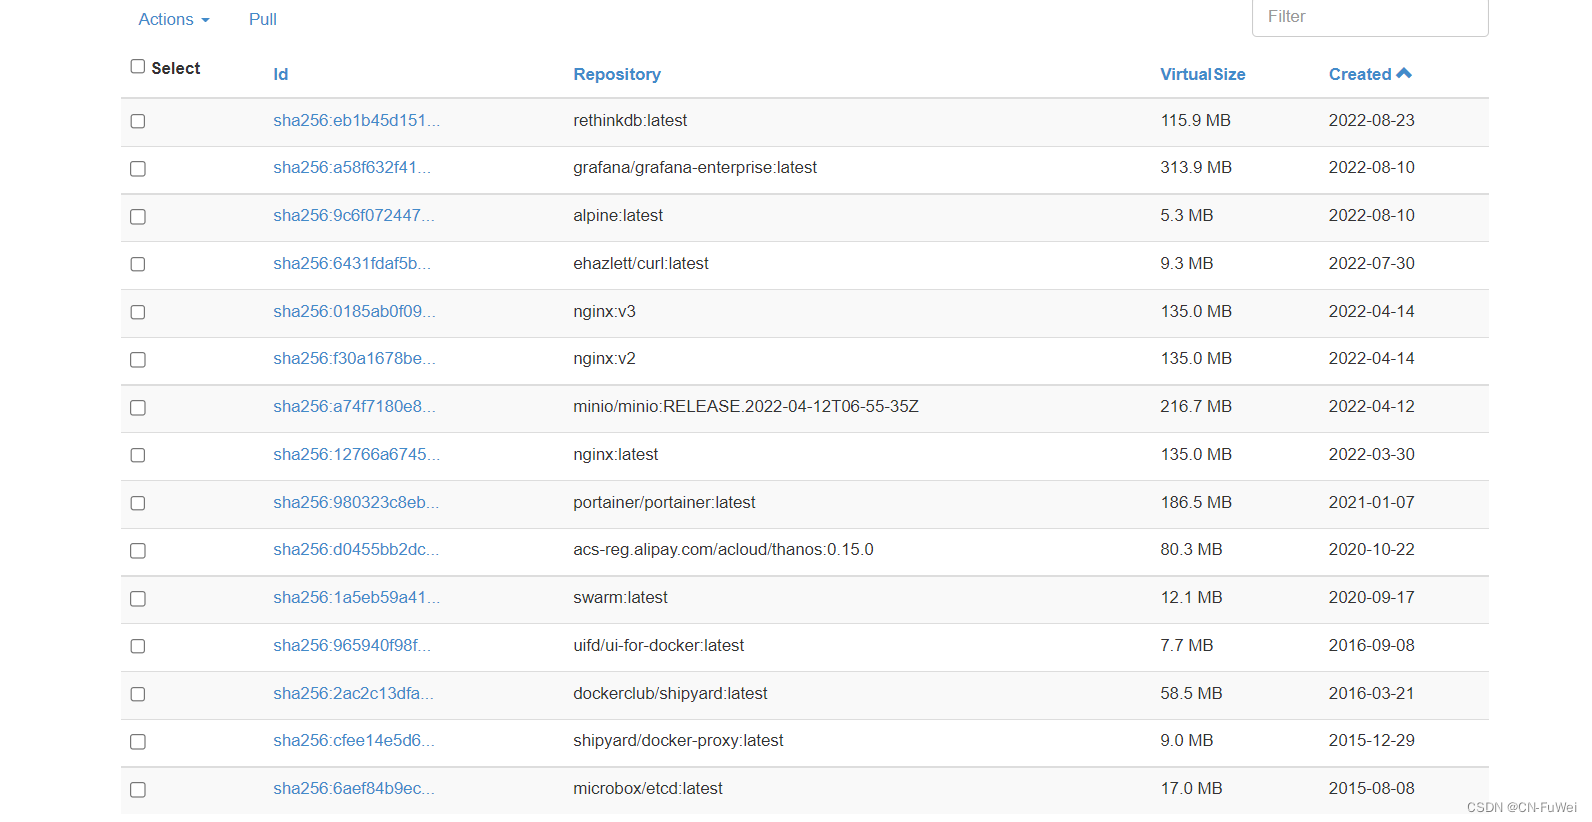Click the Pull link
The image size is (1592, 822).
click(x=262, y=19)
